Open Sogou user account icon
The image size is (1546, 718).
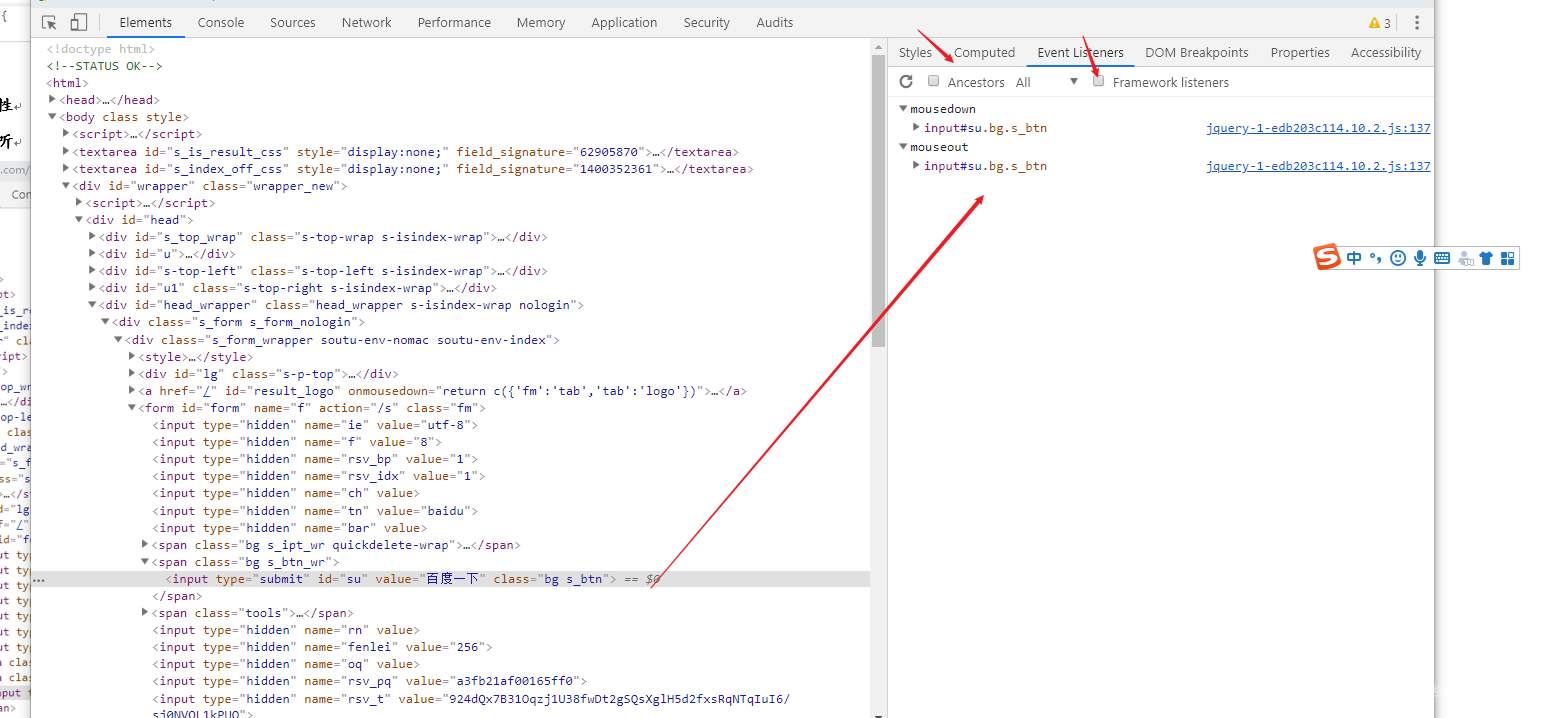pos(1465,258)
